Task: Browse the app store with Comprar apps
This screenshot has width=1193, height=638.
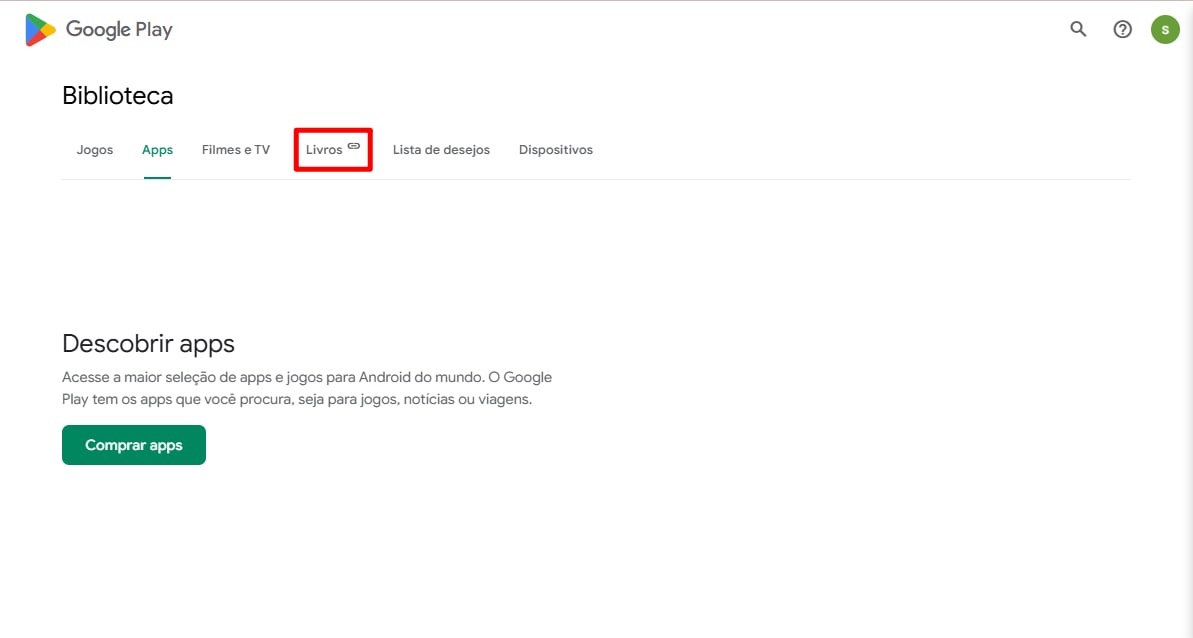Action: [x=133, y=444]
